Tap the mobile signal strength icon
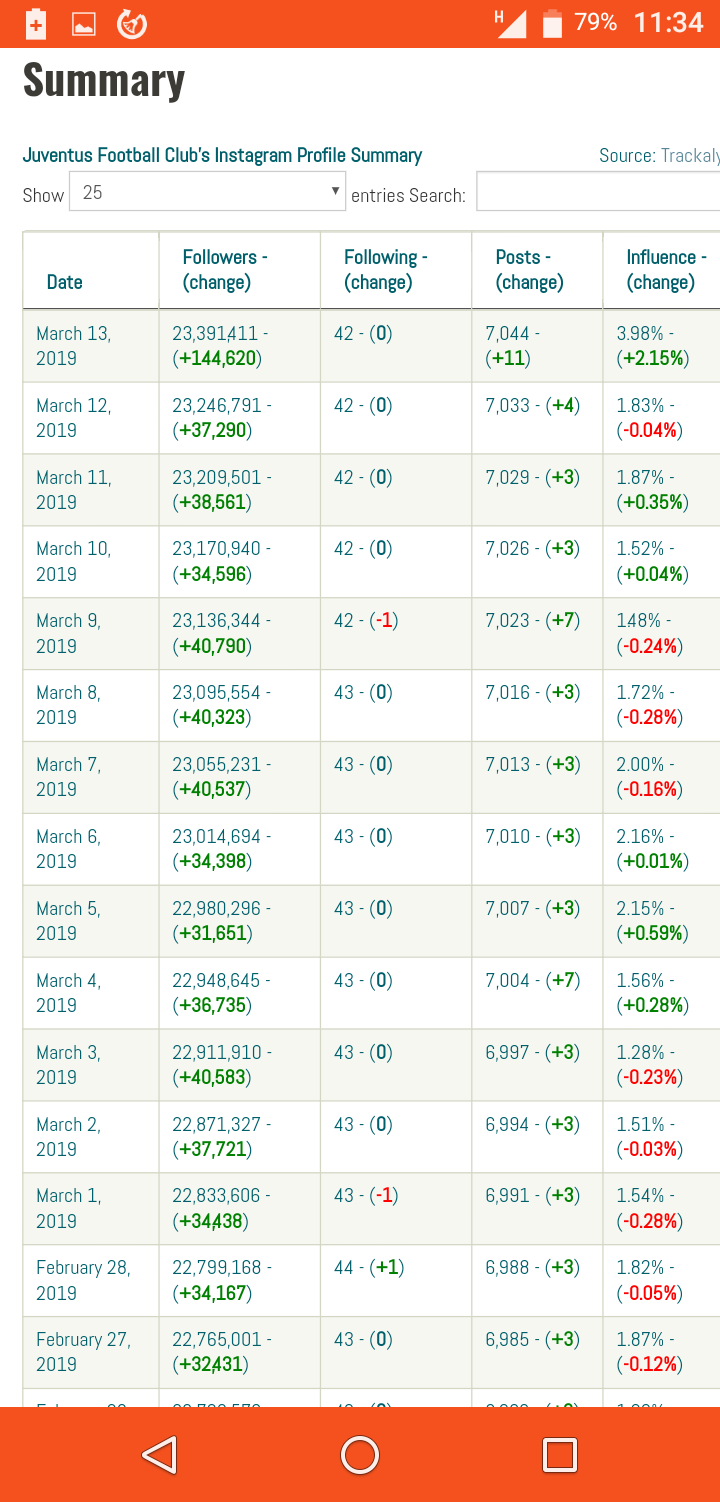 [511, 22]
